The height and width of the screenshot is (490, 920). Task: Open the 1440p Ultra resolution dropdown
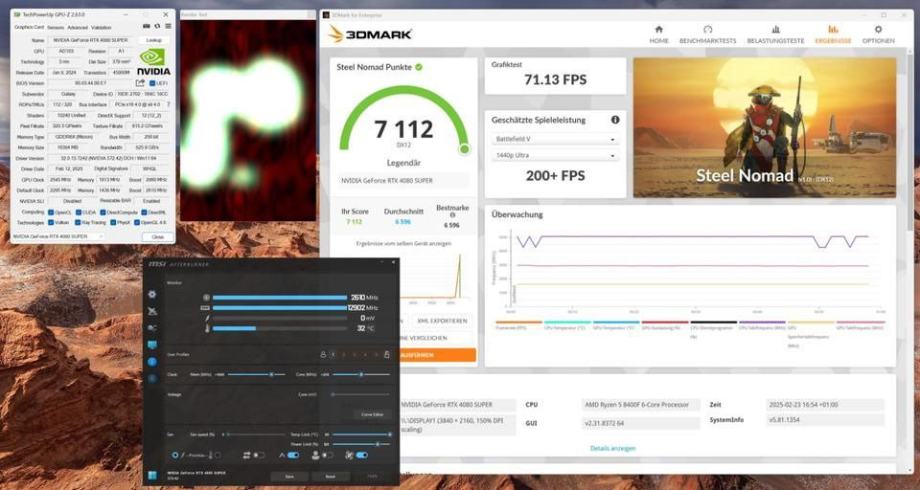(555, 156)
